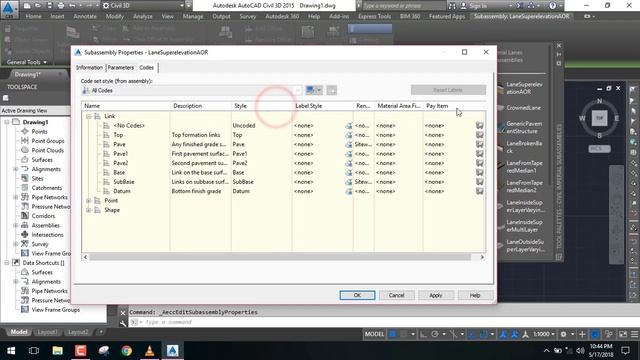This screenshot has height=360, width=640.
Task: Click the label style picker icon for Datum row
Action: point(349,191)
